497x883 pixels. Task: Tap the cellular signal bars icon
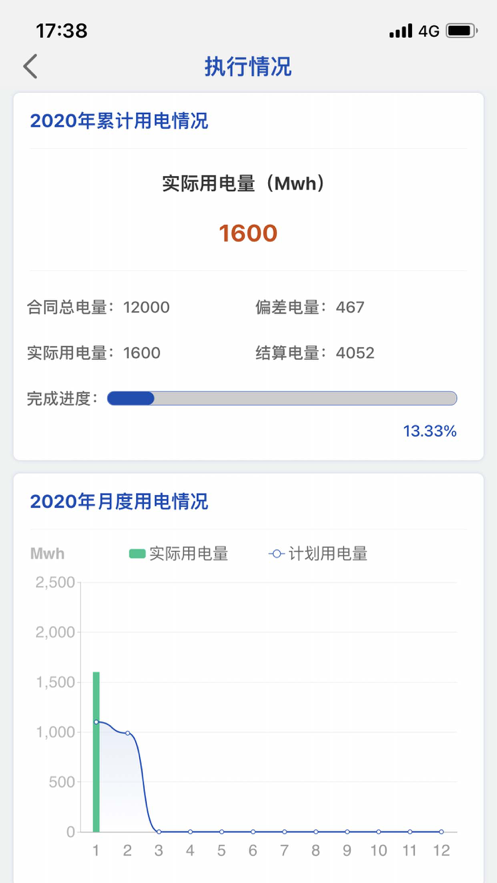tap(401, 31)
